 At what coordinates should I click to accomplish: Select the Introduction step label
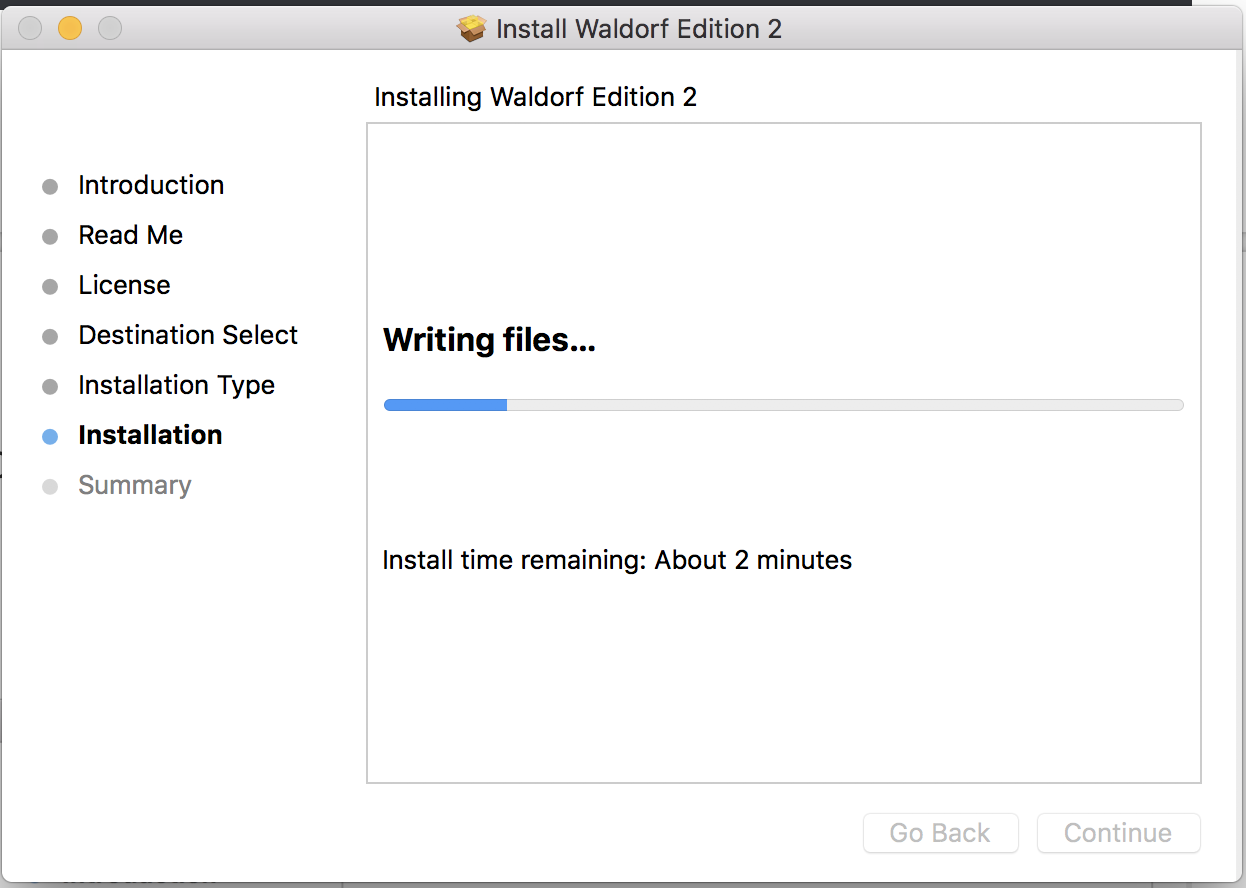point(151,185)
